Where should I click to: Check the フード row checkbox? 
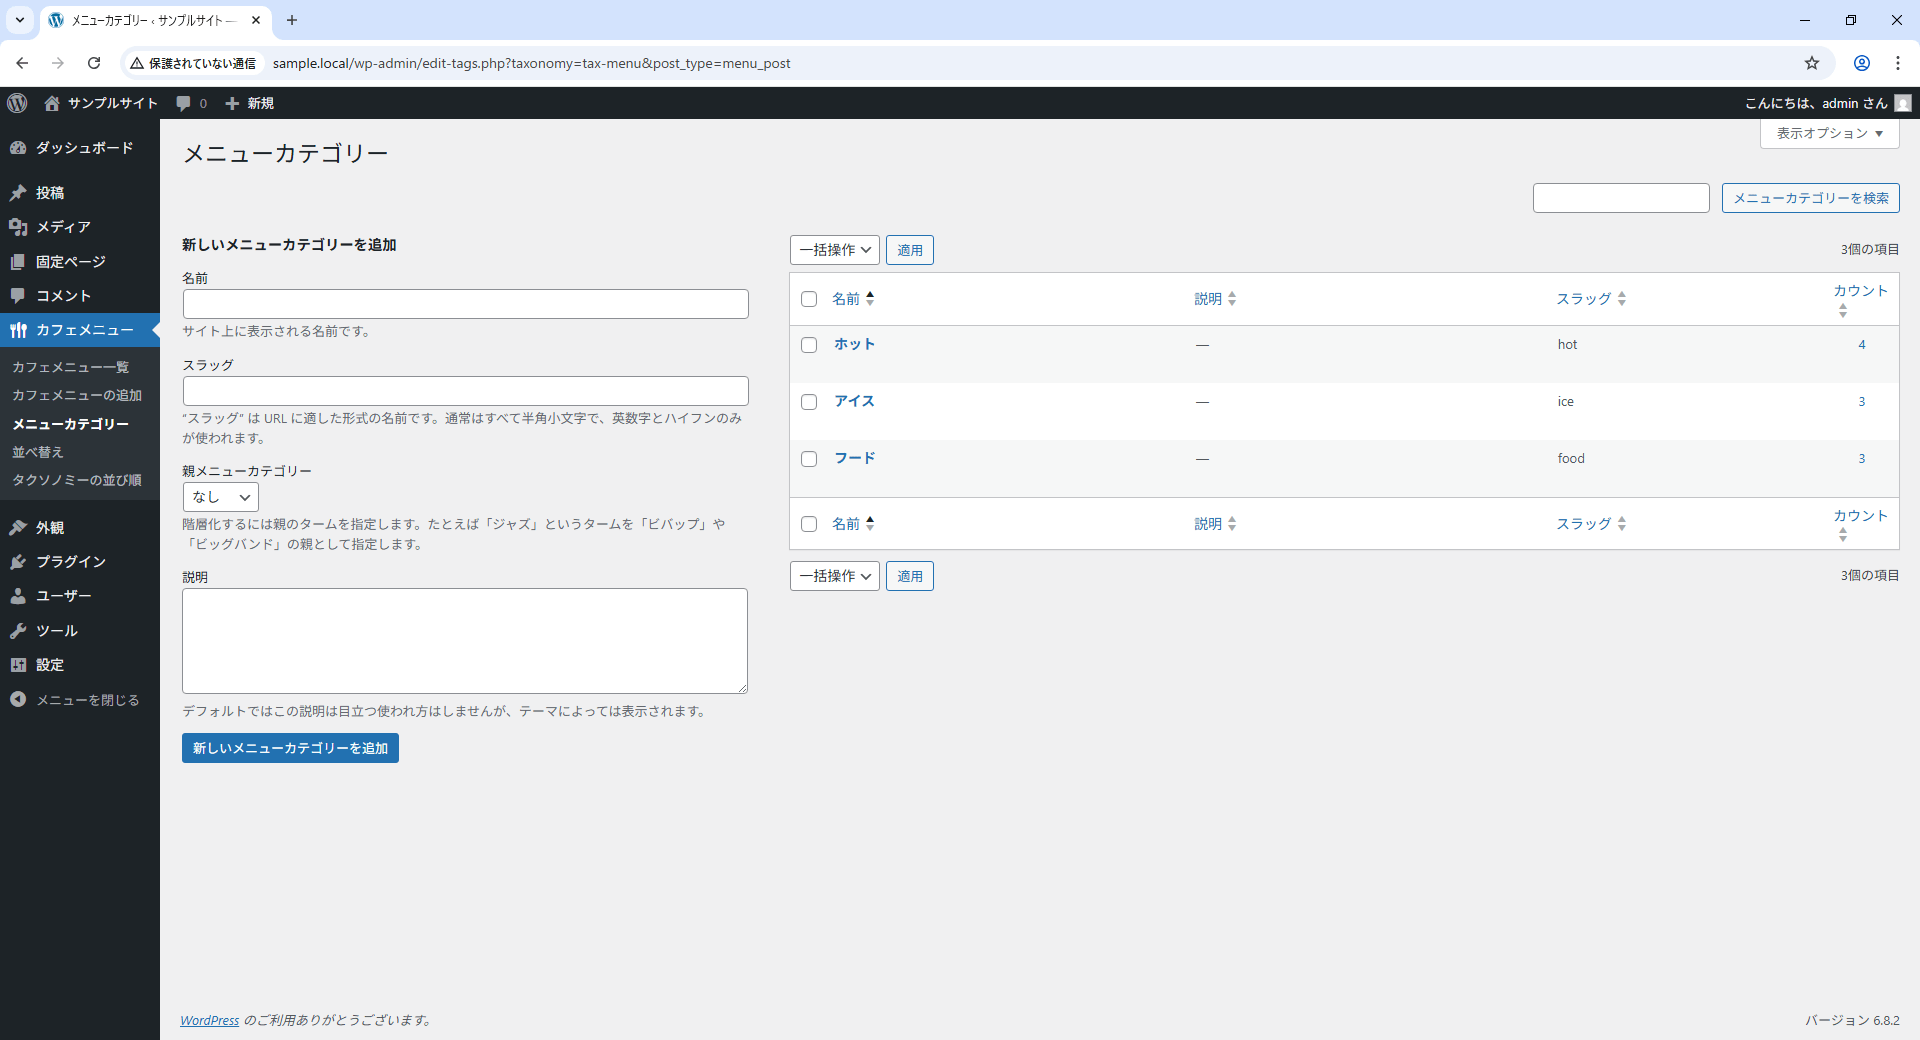click(x=809, y=459)
